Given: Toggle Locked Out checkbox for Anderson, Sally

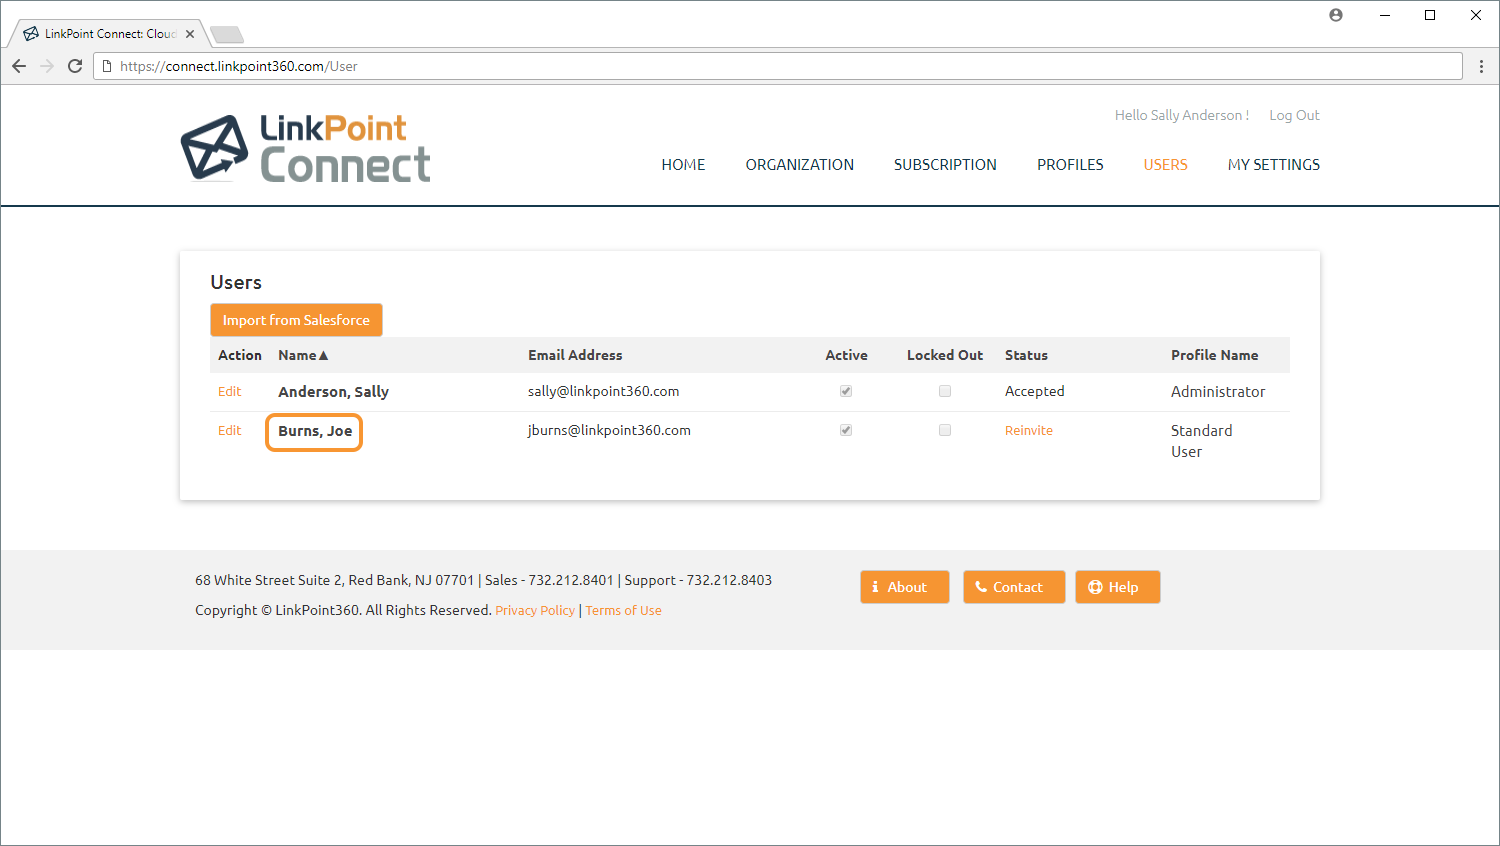Looking at the screenshot, I should click(945, 391).
